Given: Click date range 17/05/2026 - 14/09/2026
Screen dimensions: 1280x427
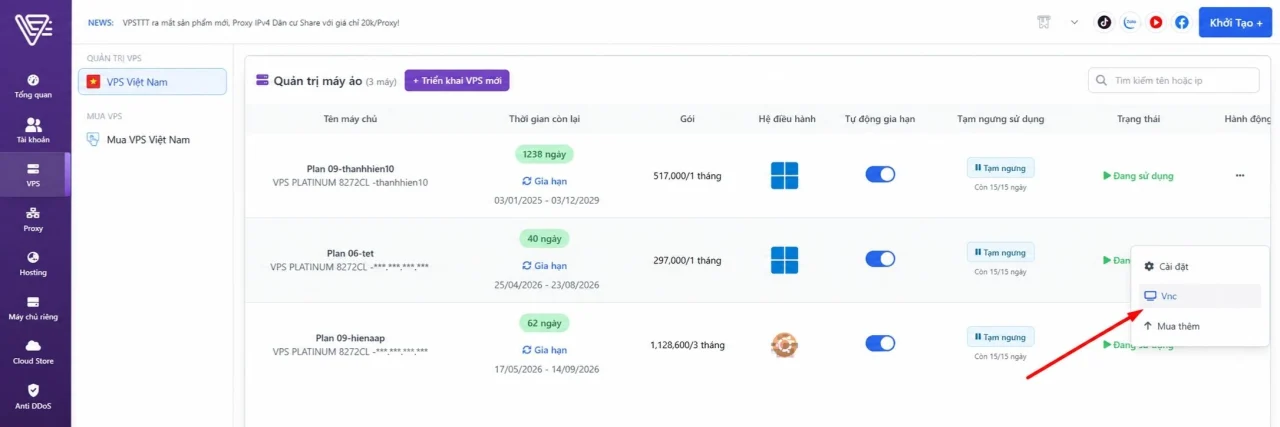Looking at the screenshot, I should pos(545,370).
